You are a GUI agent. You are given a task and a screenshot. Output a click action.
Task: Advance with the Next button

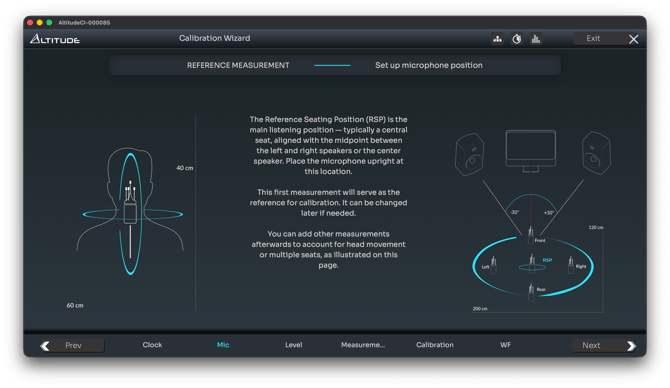point(604,345)
